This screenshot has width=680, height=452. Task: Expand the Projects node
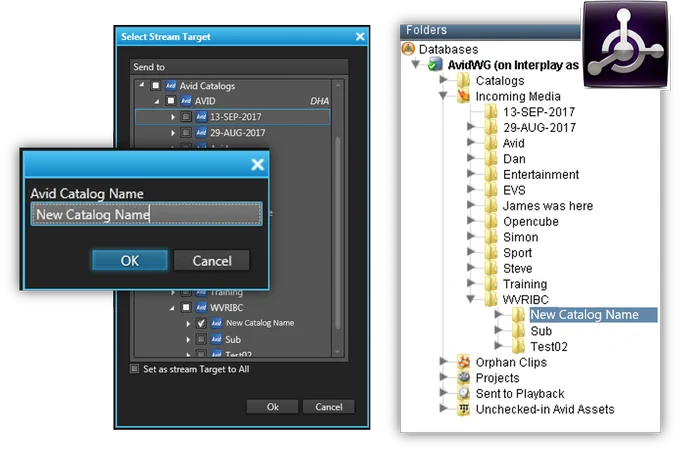443,377
